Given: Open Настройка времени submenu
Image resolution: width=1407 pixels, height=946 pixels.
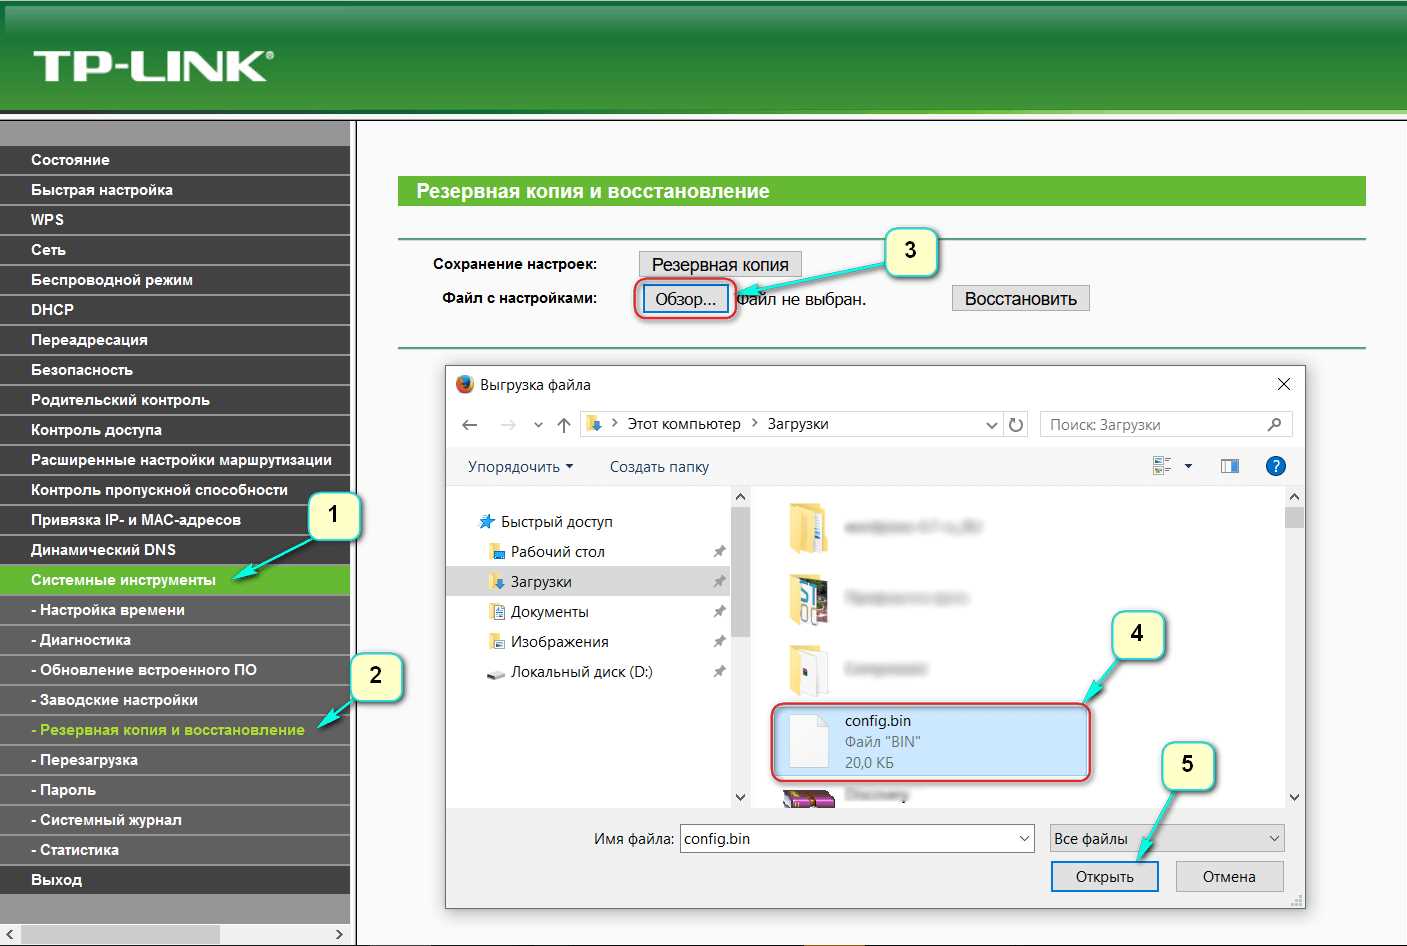Looking at the screenshot, I should pyautogui.click(x=175, y=610).
